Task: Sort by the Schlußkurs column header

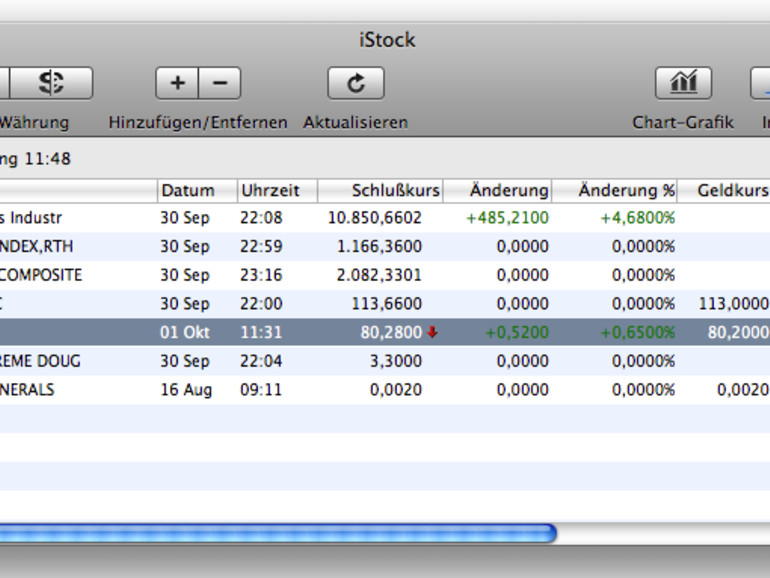Action: pyautogui.click(x=381, y=191)
